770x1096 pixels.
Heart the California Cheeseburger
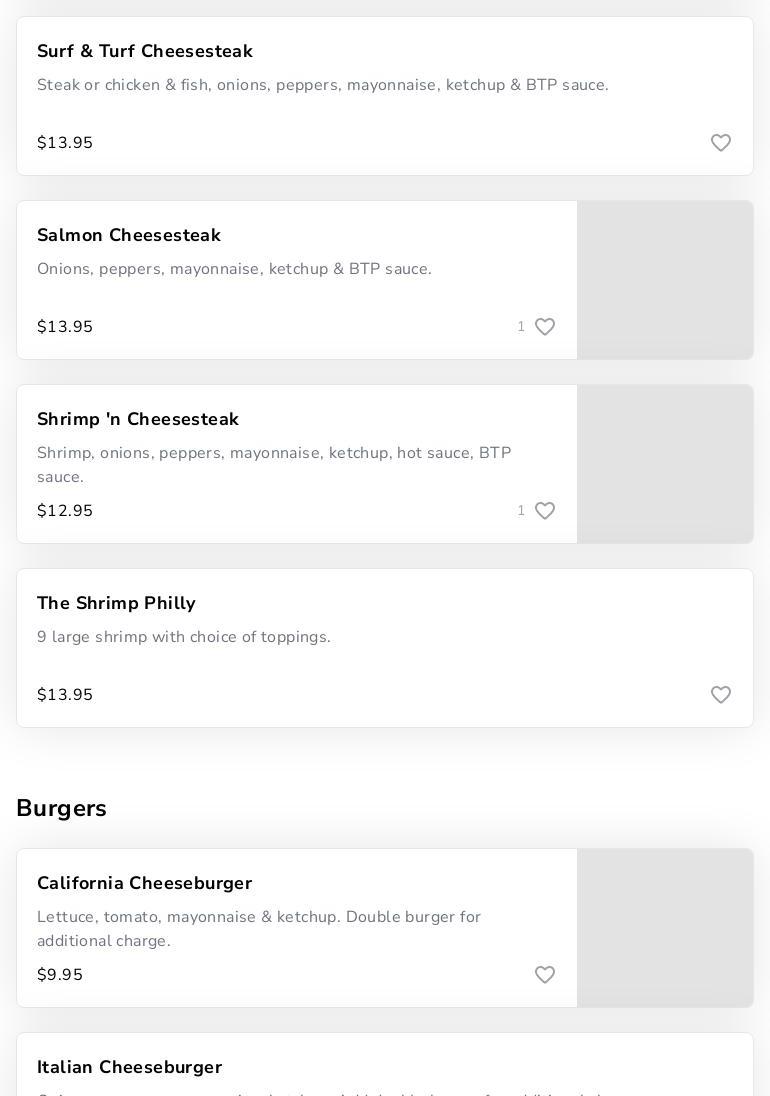pos(544,975)
